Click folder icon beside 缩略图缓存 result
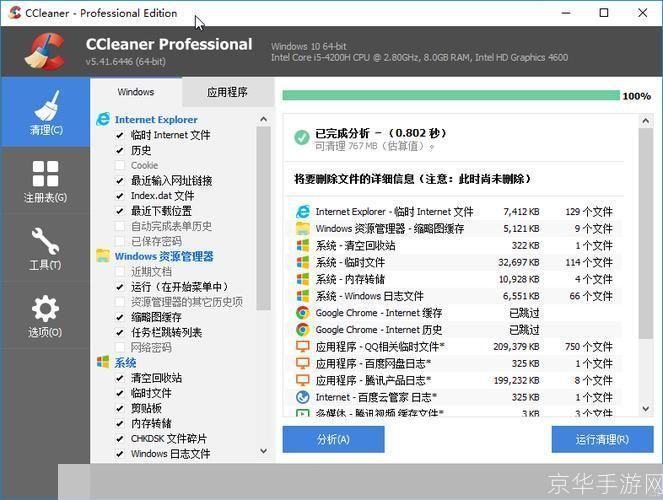 [303, 228]
